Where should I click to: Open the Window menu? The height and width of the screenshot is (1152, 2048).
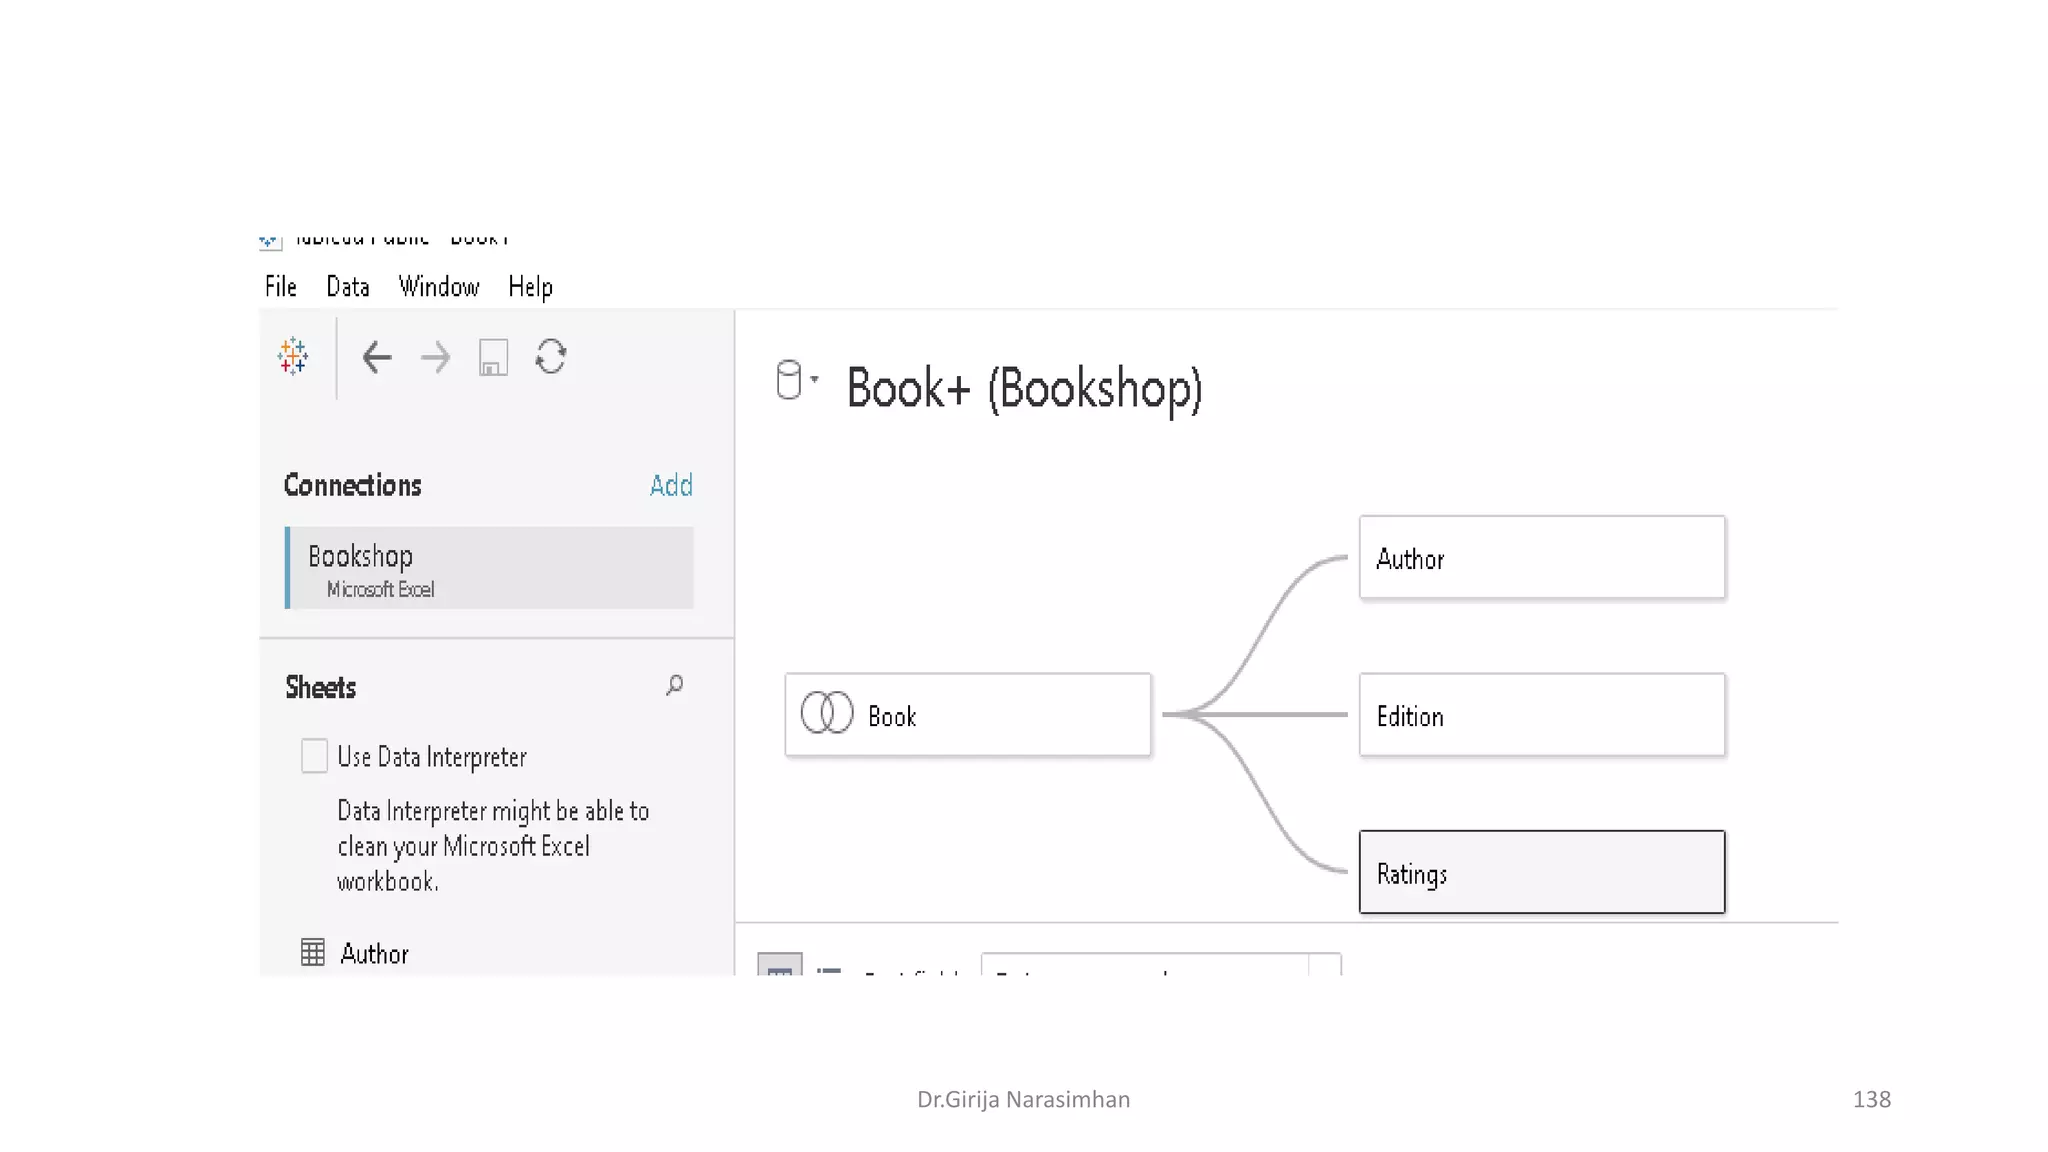coord(438,287)
